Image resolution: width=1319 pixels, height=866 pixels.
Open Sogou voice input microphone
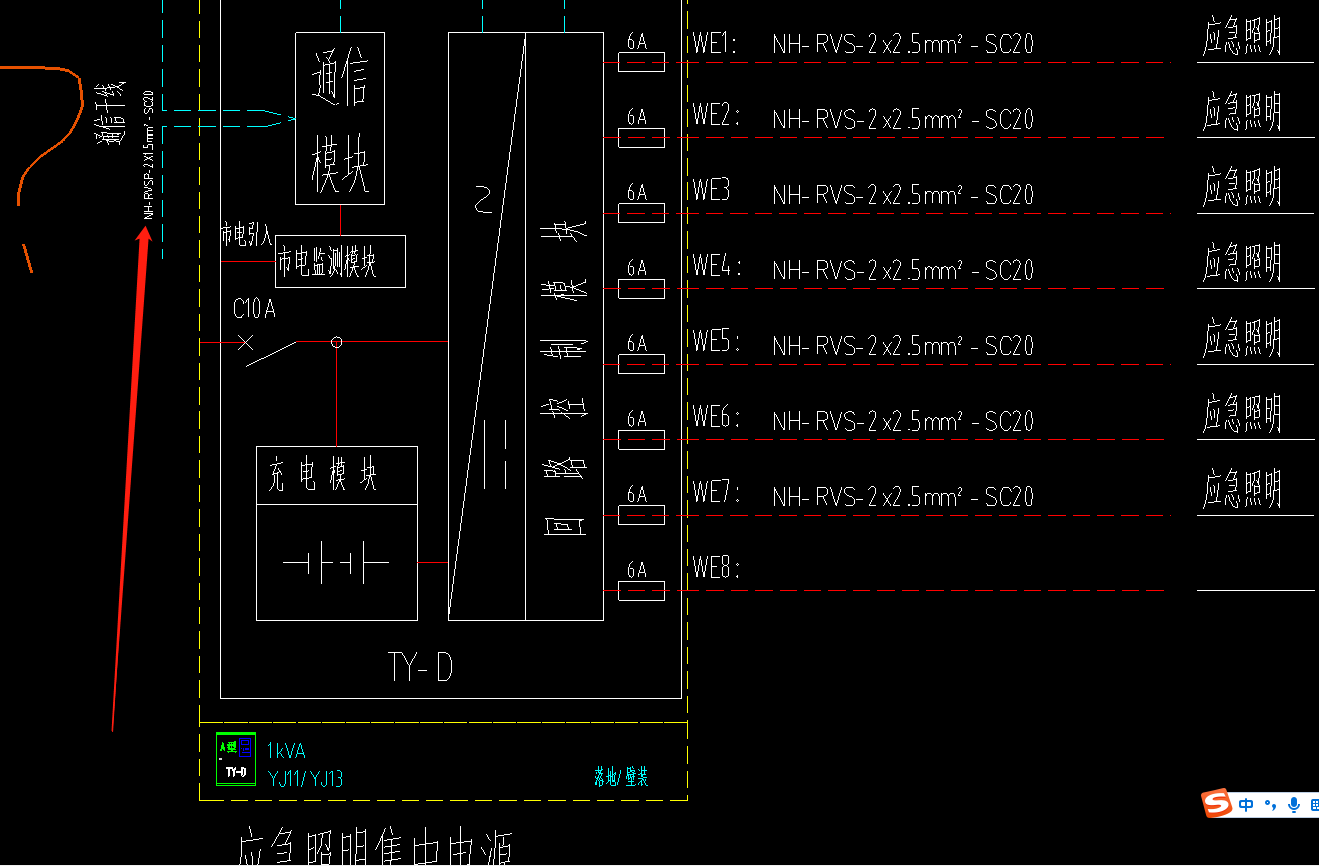tap(1293, 804)
